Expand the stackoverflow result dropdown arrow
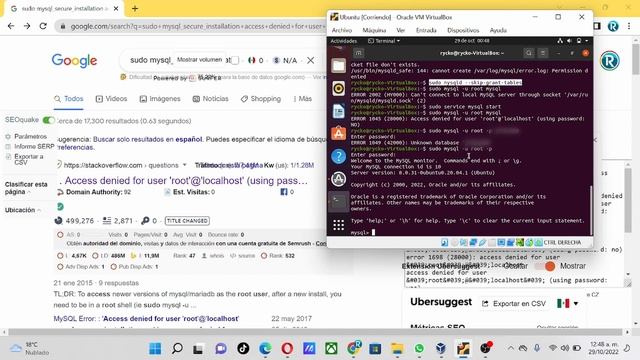This screenshot has width=640, height=360. pyautogui.click(x=184, y=165)
